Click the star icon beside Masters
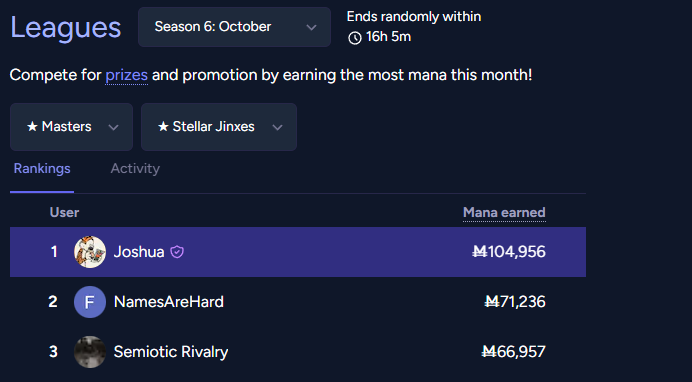The height and width of the screenshot is (382, 692). (32, 127)
